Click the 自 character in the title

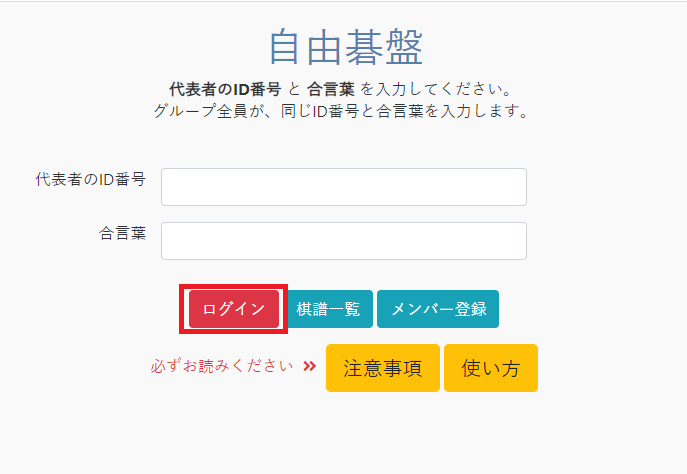tap(285, 47)
